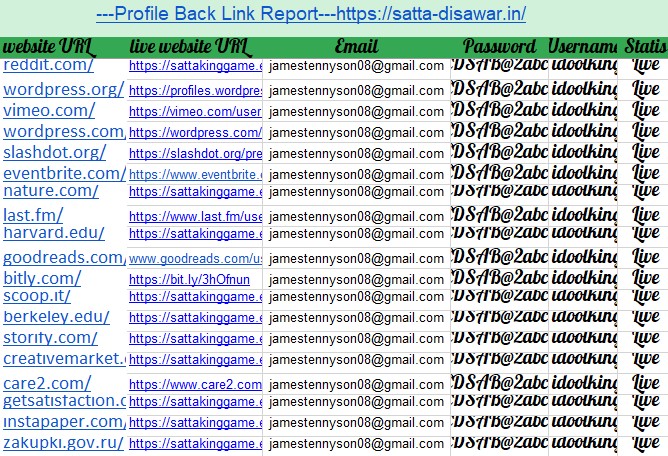Select the Password column header cell
The height and width of the screenshot is (456, 668).
pos(499,47)
